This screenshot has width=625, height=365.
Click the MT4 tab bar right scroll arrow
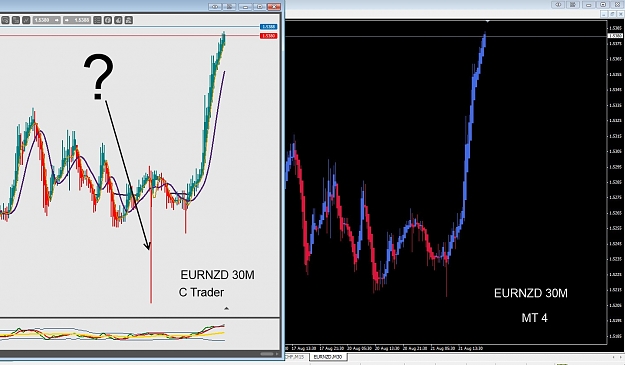(x=621, y=357)
